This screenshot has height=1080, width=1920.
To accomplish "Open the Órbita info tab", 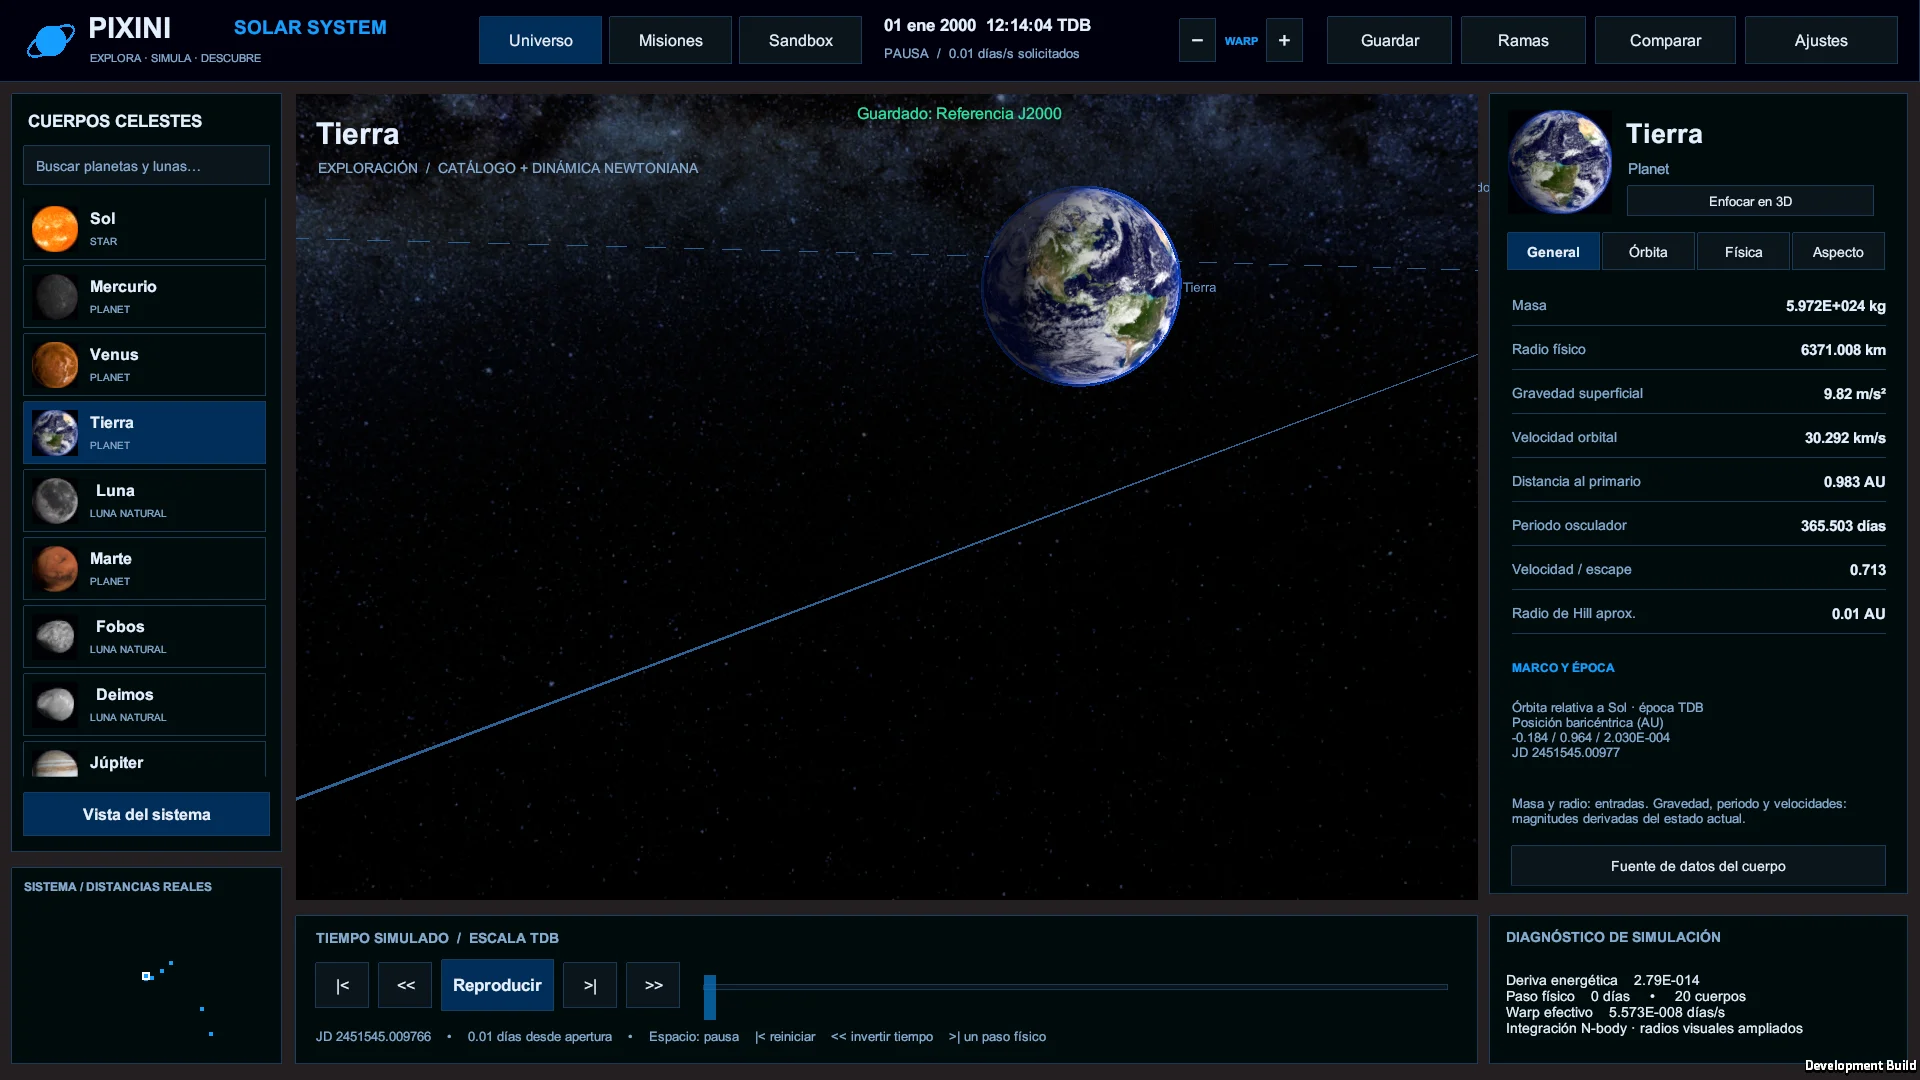I will coord(1648,252).
